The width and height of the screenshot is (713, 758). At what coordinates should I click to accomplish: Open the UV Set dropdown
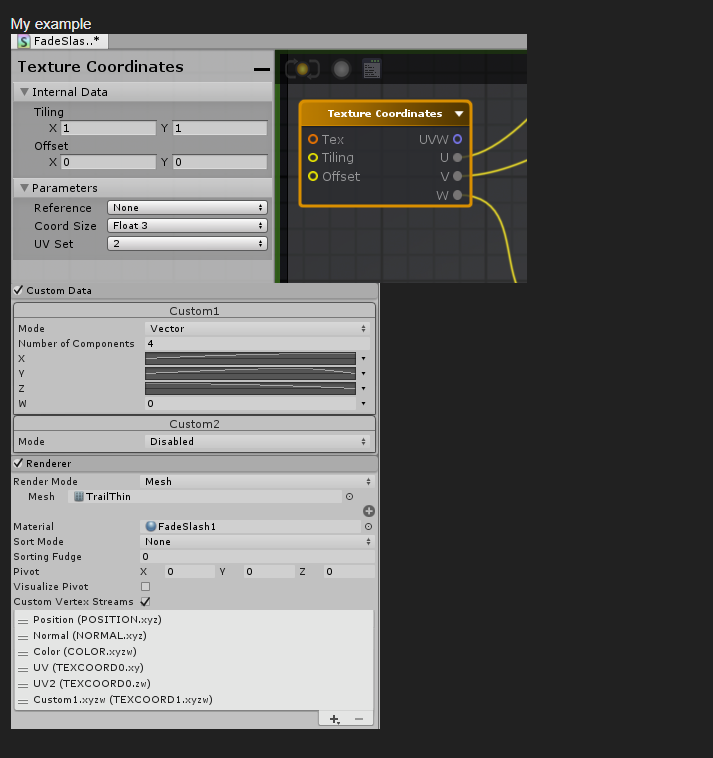[x=187, y=244]
